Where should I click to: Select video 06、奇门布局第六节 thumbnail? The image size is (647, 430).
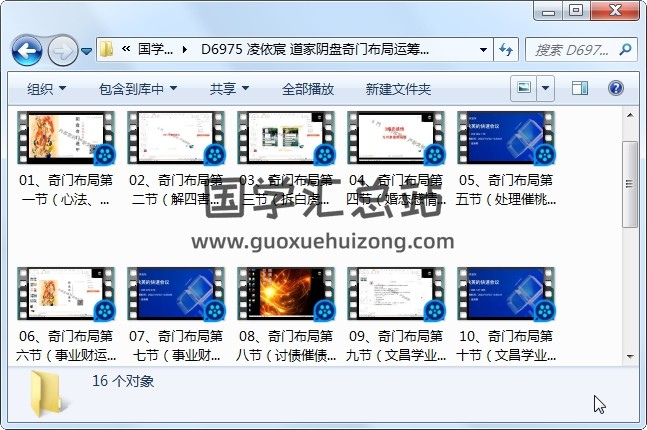tap(66, 294)
